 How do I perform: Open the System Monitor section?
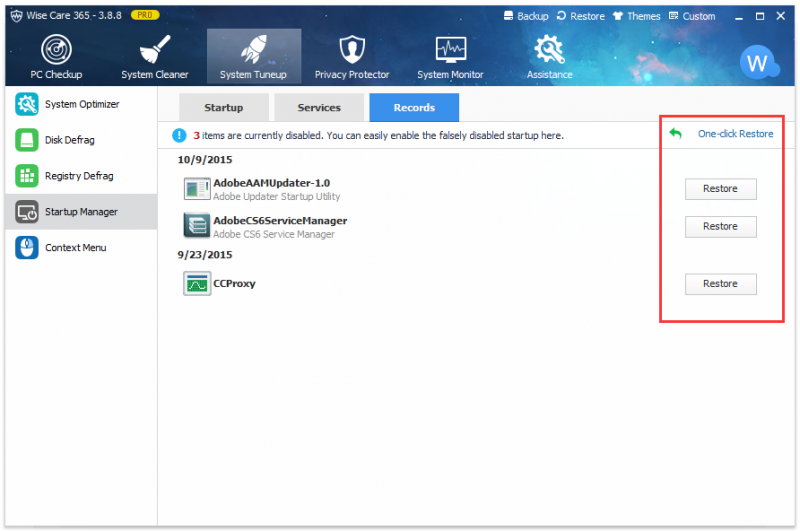click(450, 57)
